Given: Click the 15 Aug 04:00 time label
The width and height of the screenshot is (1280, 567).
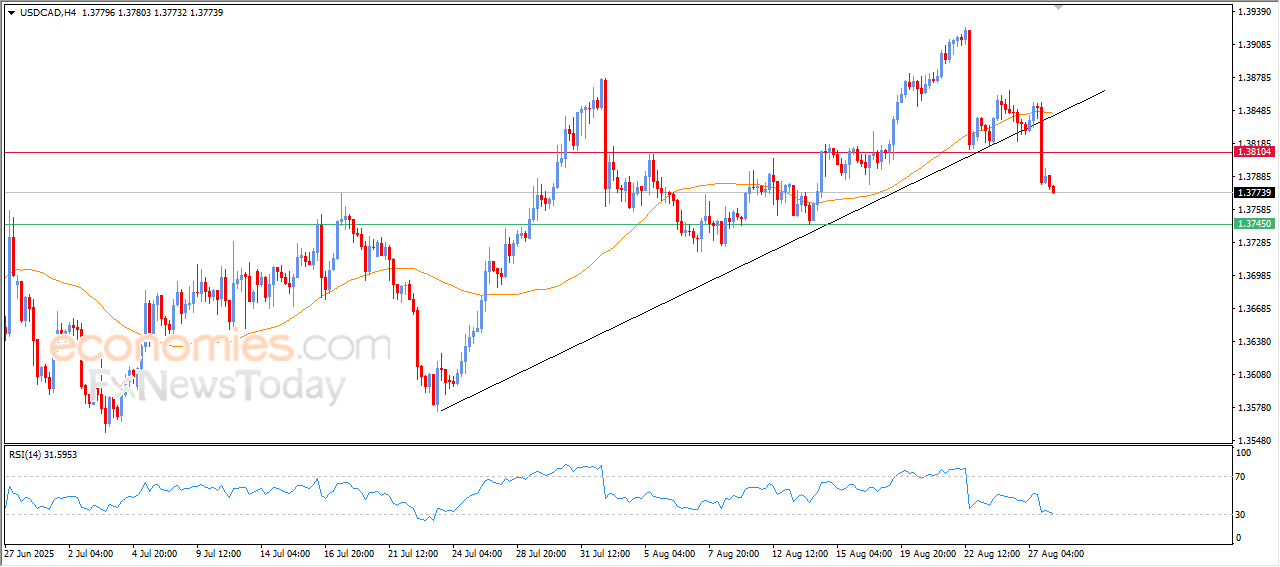Looking at the screenshot, I should tap(864, 553).
